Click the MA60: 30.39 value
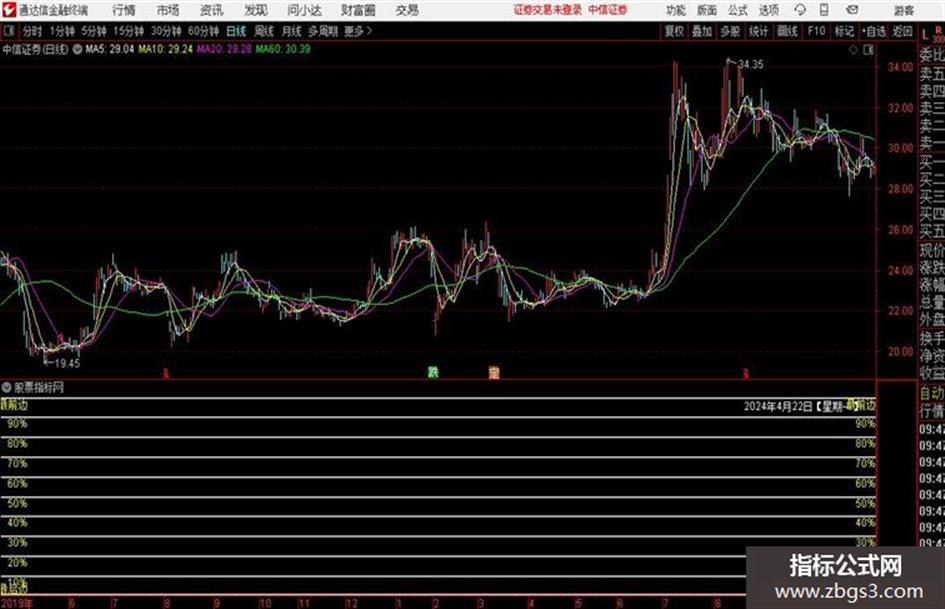This screenshot has height=609, width=945. click(283, 49)
